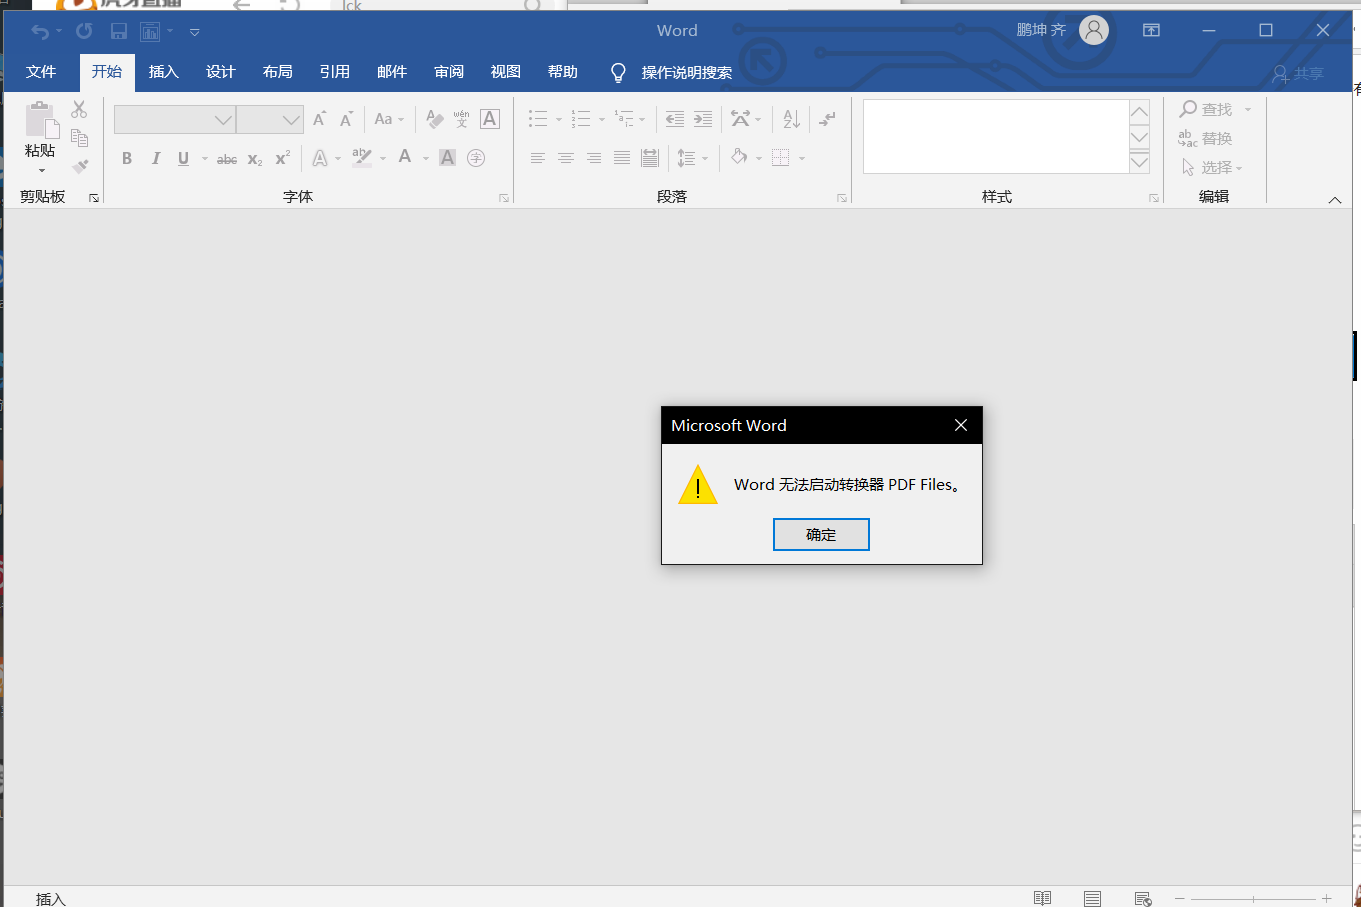Switch to the 视图 tab
This screenshot has height=907, width=1361.
[x=505, y=72]
